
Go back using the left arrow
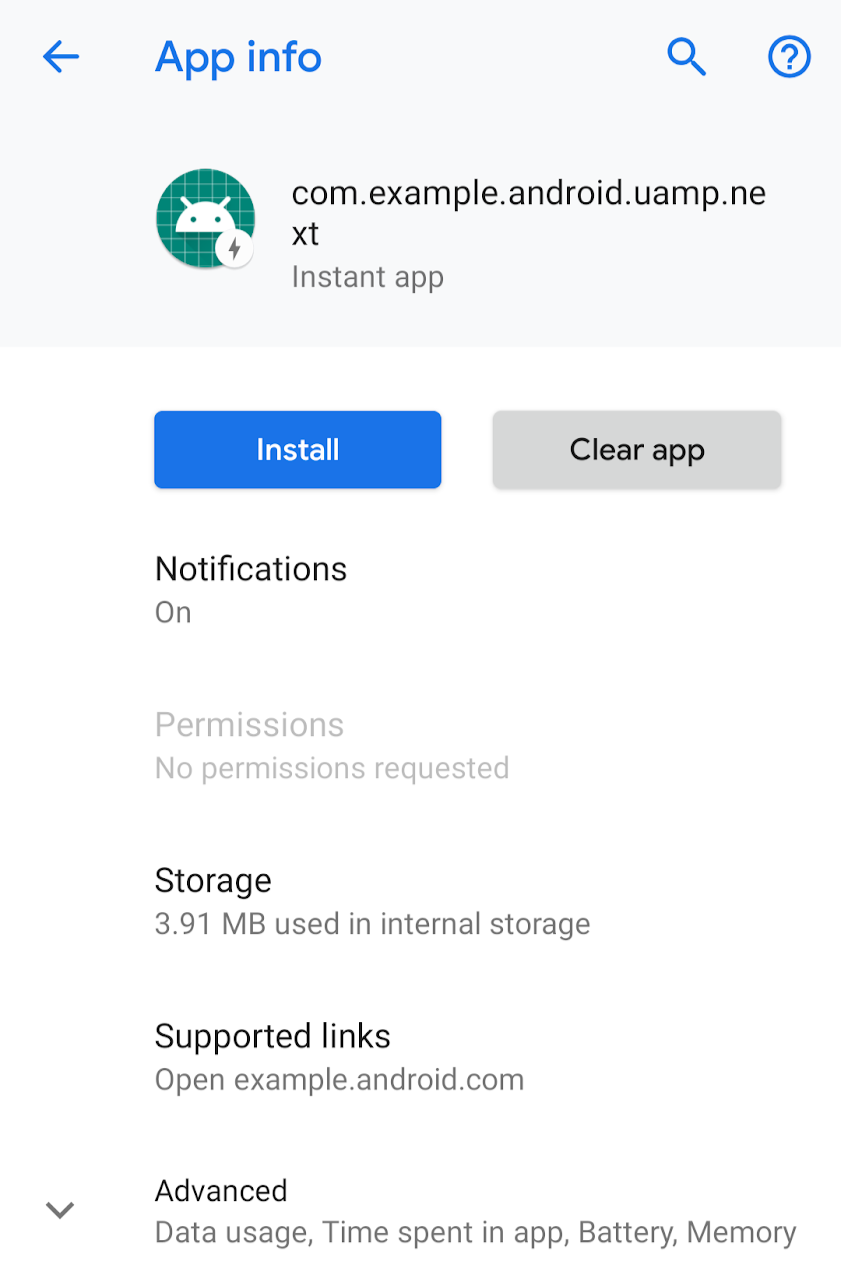[x=60, y=58]
